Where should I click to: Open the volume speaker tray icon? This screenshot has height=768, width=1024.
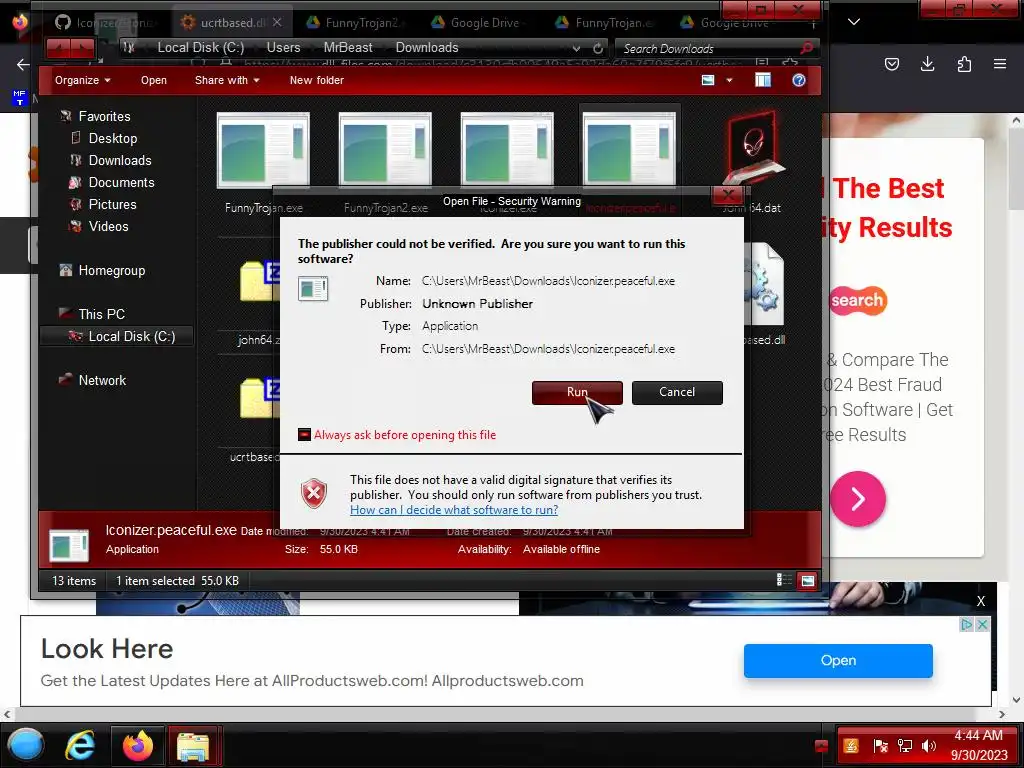click(928, 746)
